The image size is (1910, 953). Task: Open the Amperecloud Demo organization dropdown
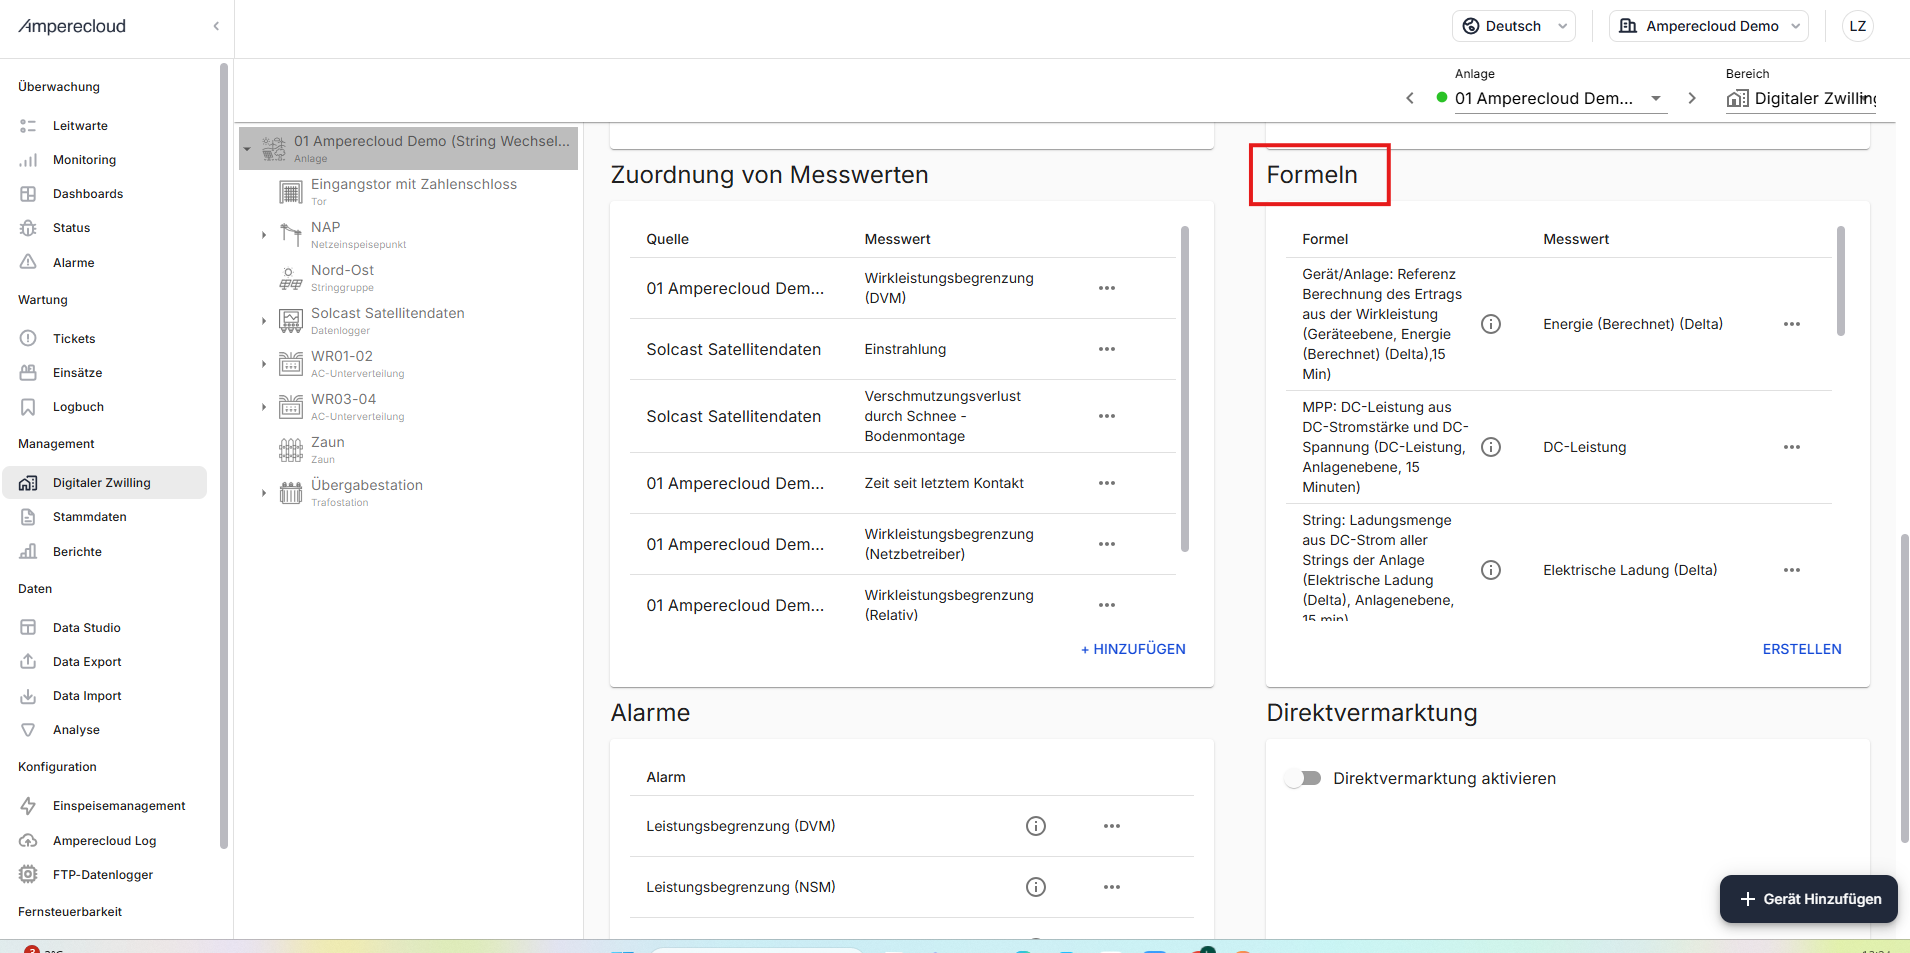(1708, 26)
